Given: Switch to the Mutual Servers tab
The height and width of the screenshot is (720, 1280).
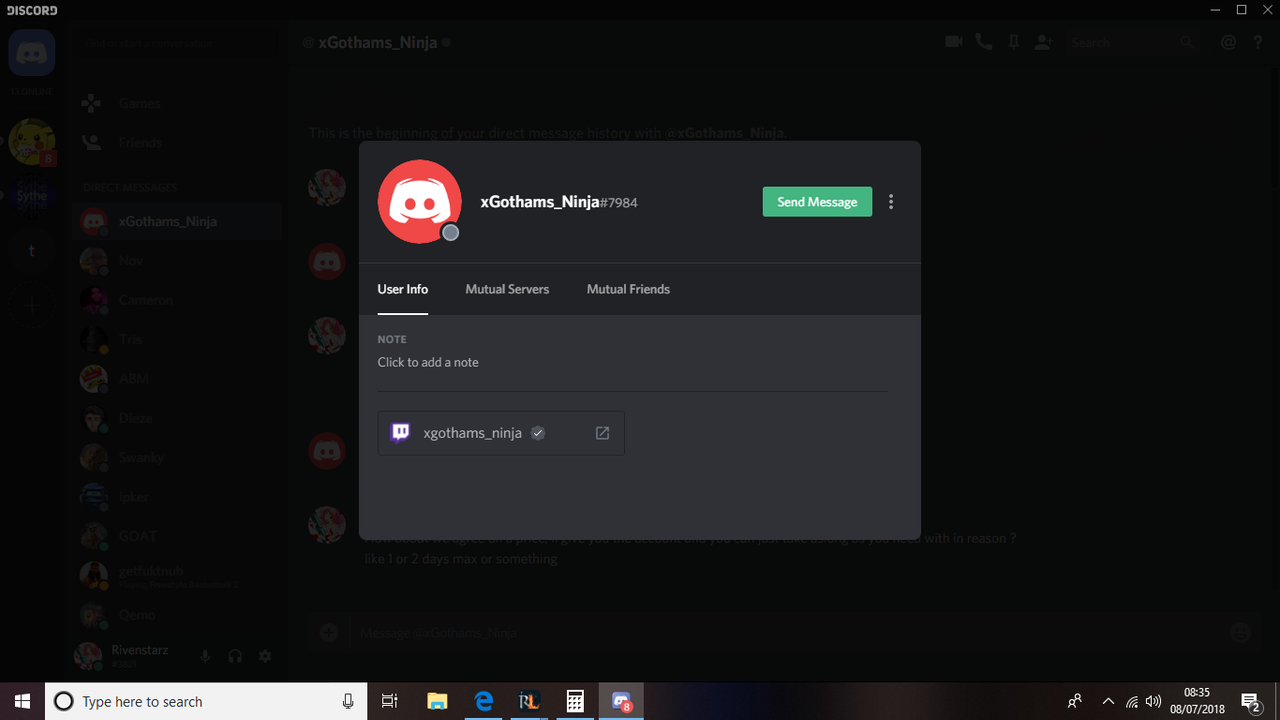Looking at the screenshot, I should 507,289.
